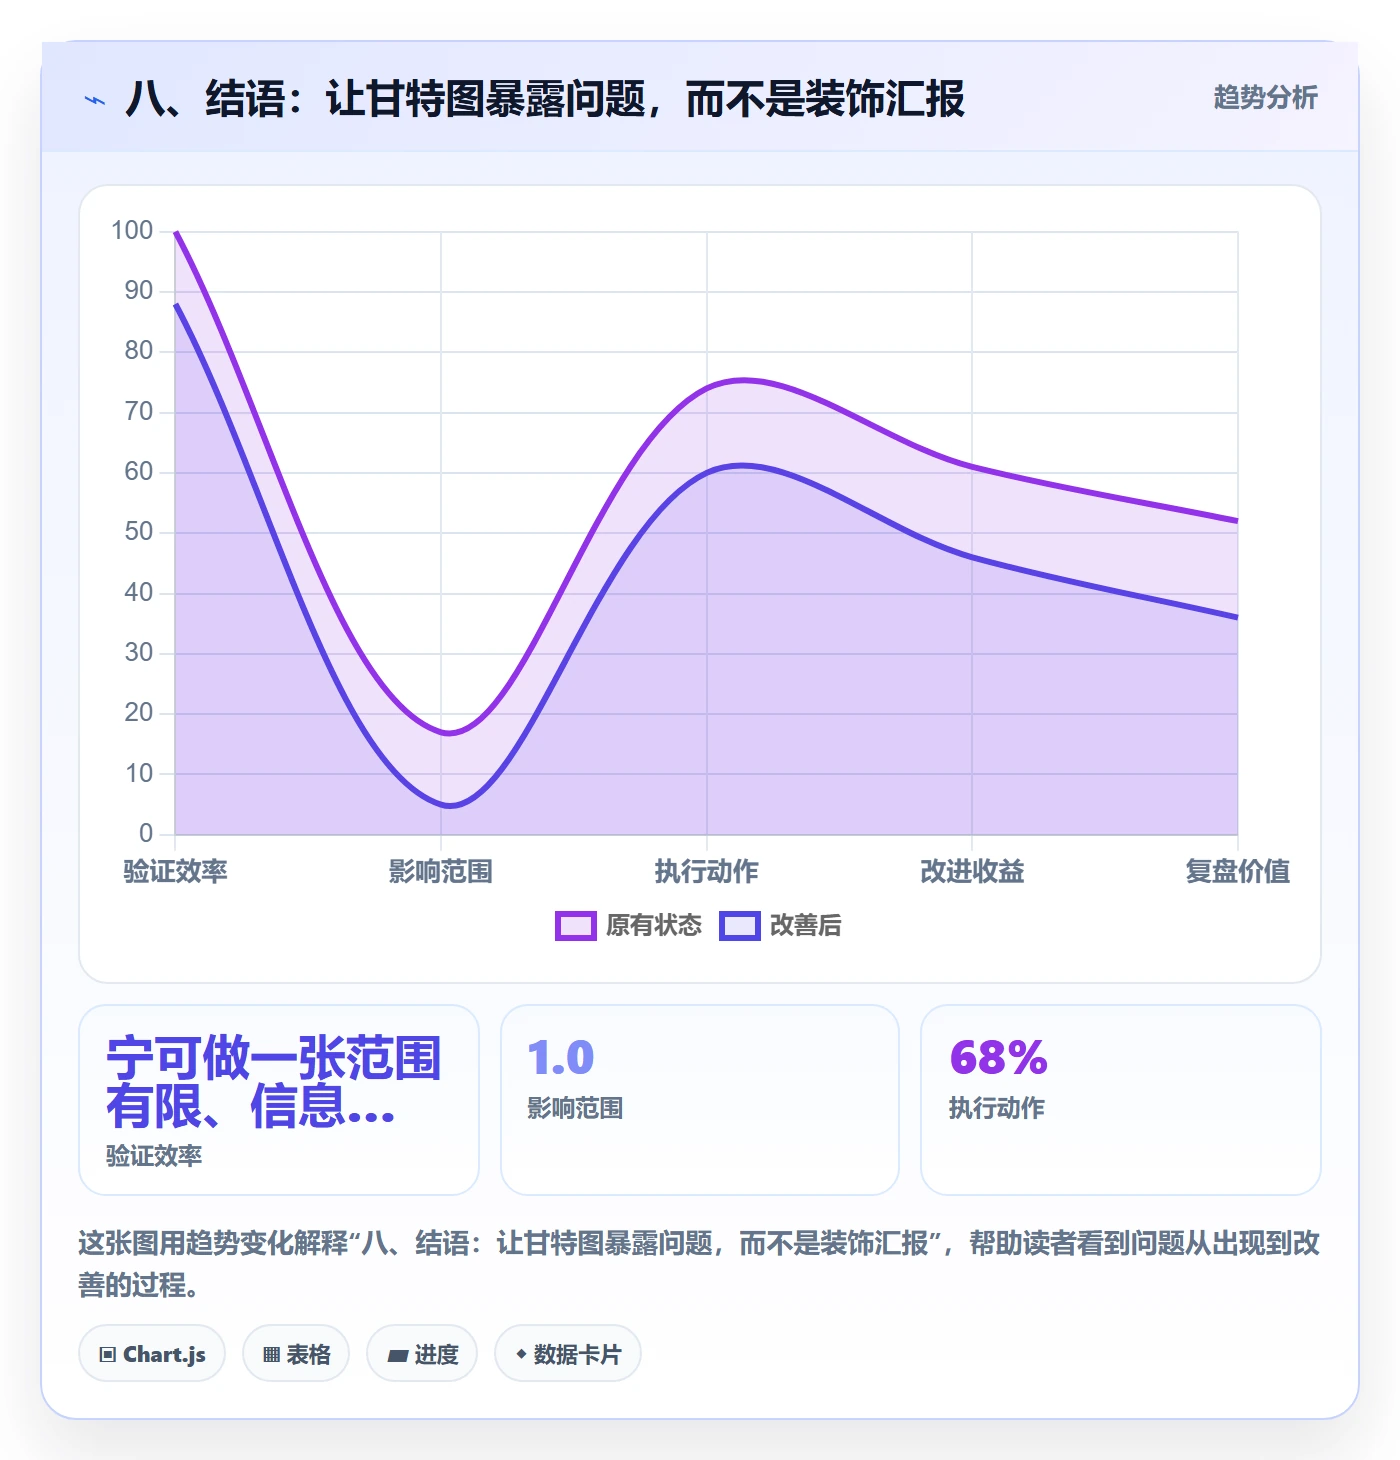The height and width of the screenshot is (1460, 1400).
Task: Click the heading 八、结语：让甘特图暴露问题，而不是装饰汇报
Action: pyautogui.click(x=545, y=99)
